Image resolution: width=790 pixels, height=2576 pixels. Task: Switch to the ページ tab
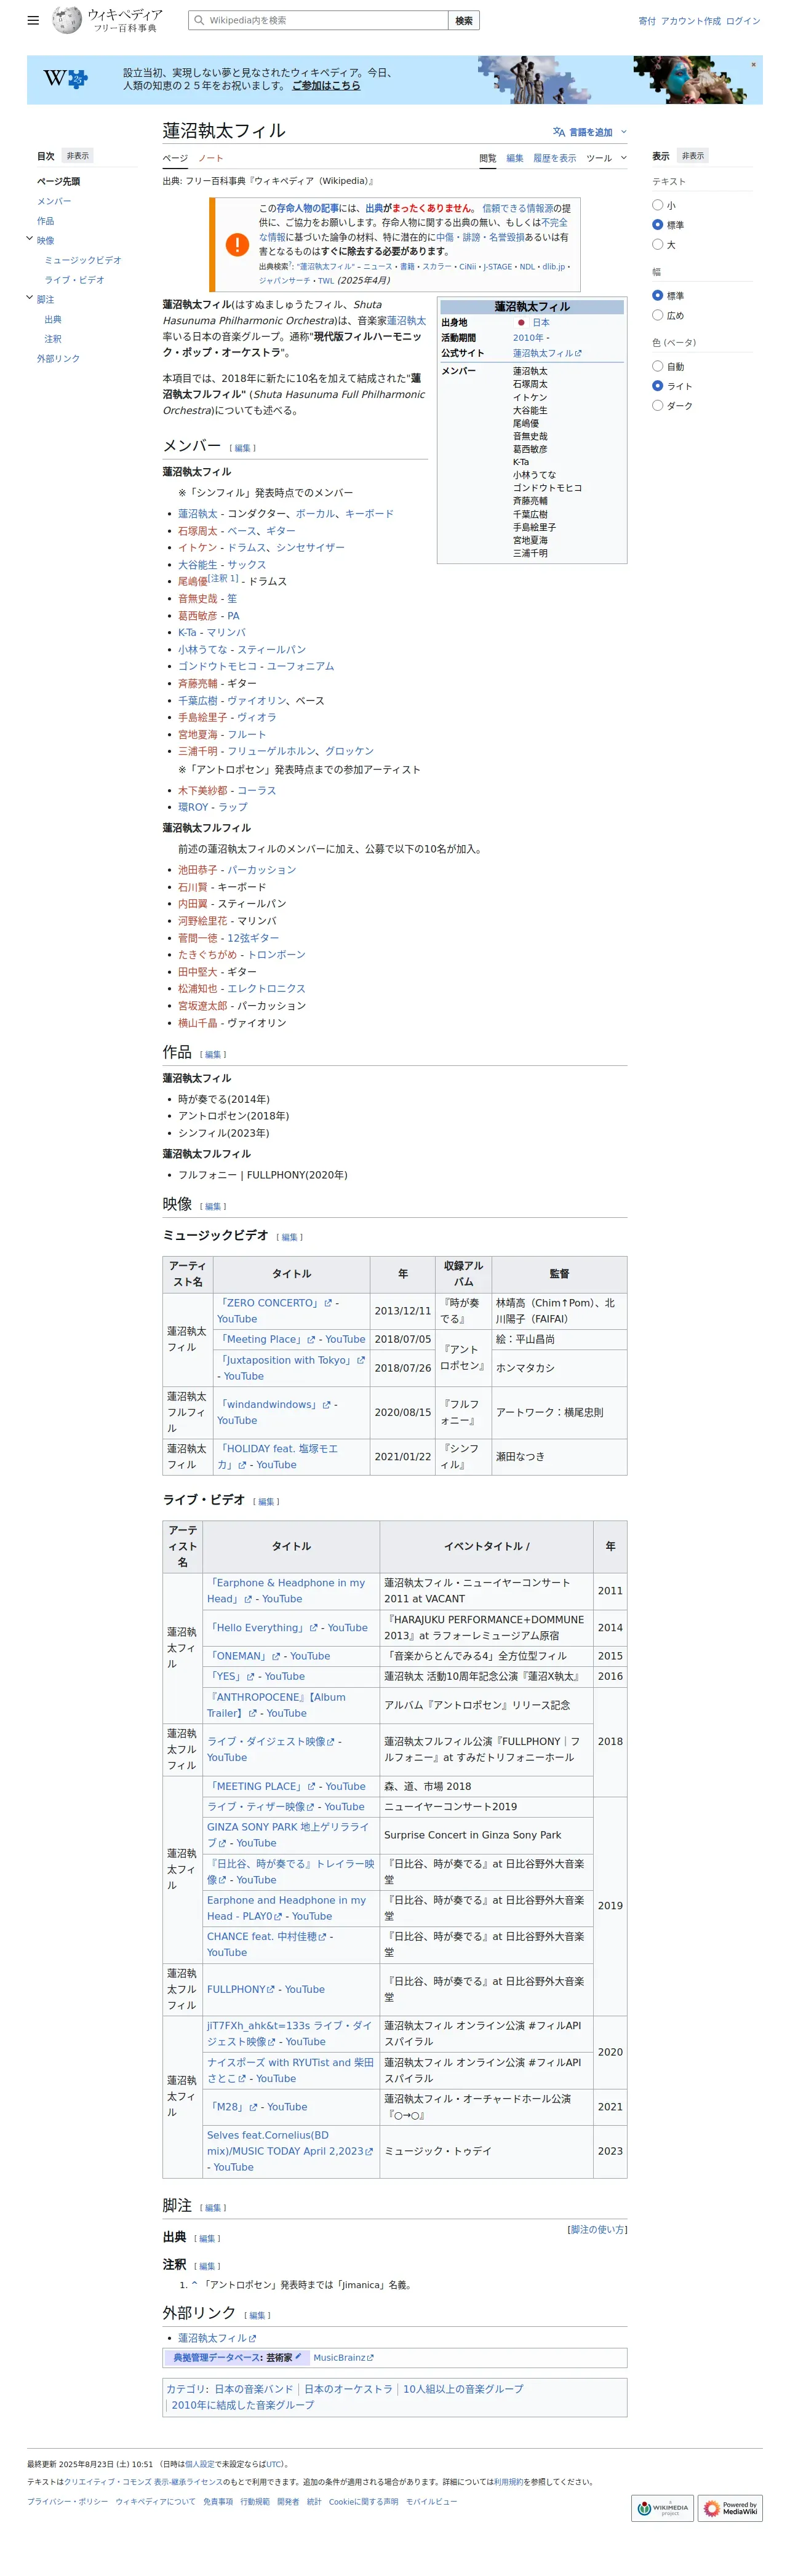pyautogui.click(x=175, y=158)
